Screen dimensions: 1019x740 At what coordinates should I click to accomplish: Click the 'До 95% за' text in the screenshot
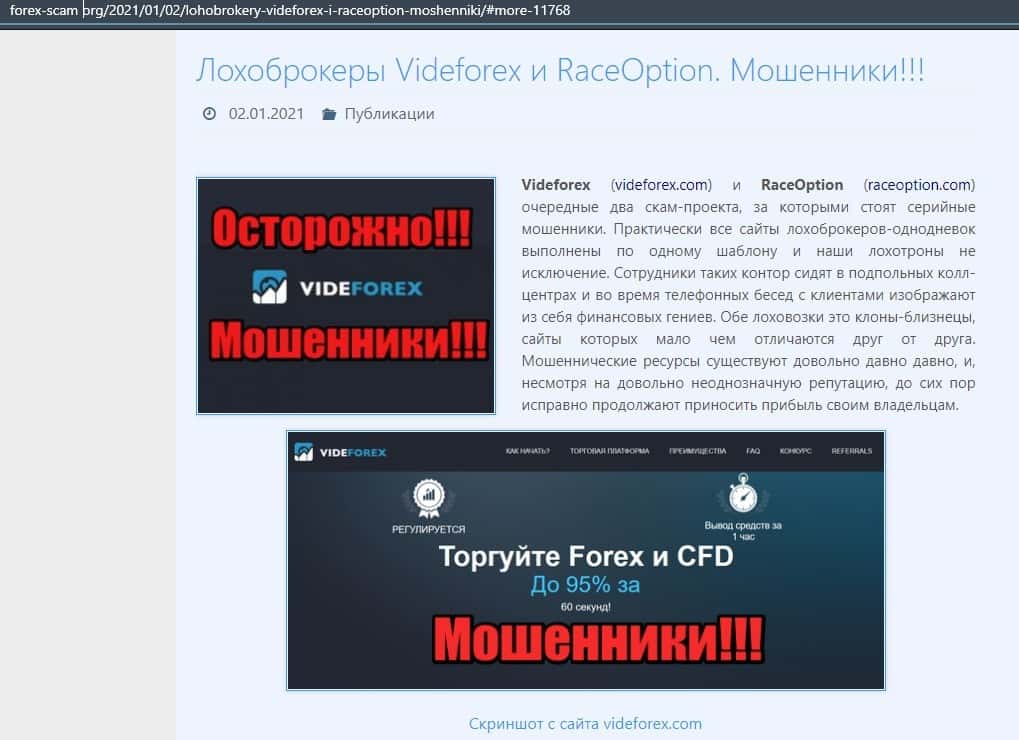pyautogui.click(x=586, y=585)
